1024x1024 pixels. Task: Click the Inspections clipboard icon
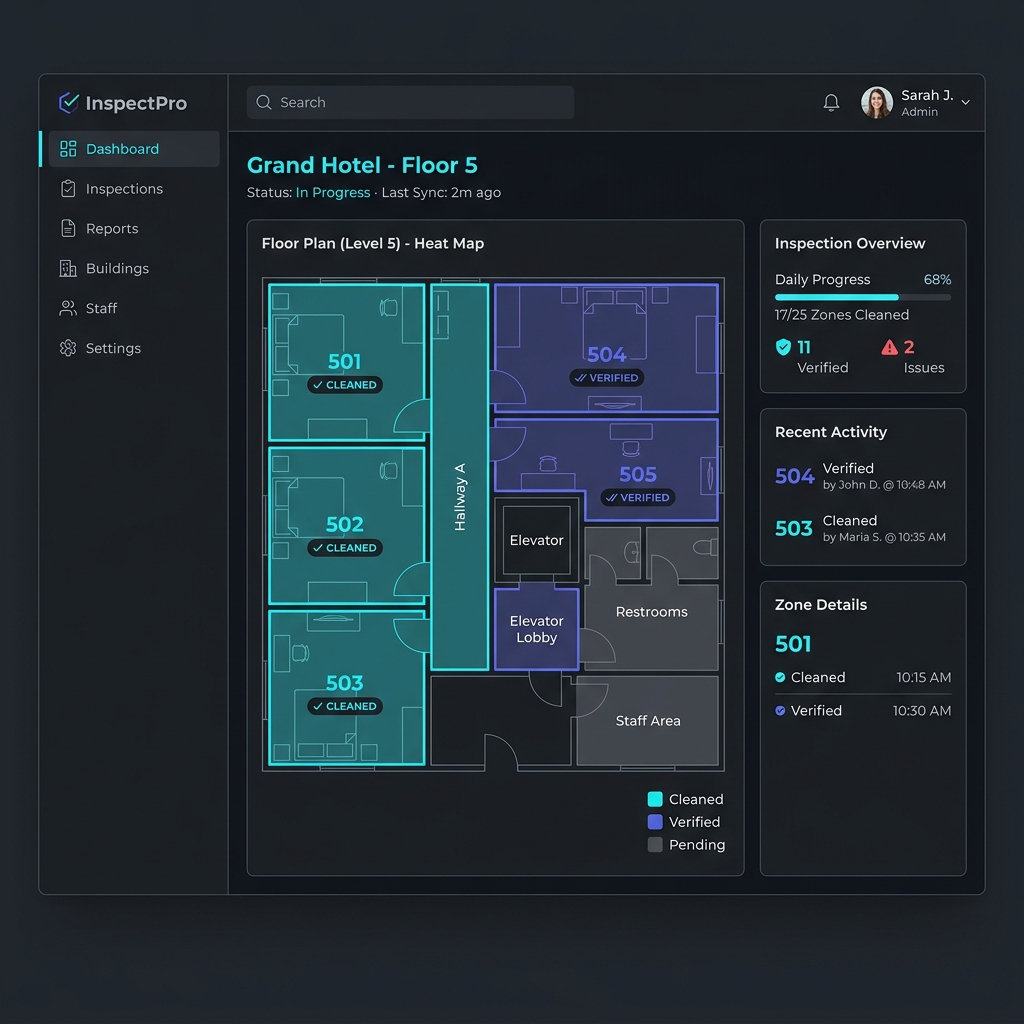(x=68, y=189)
